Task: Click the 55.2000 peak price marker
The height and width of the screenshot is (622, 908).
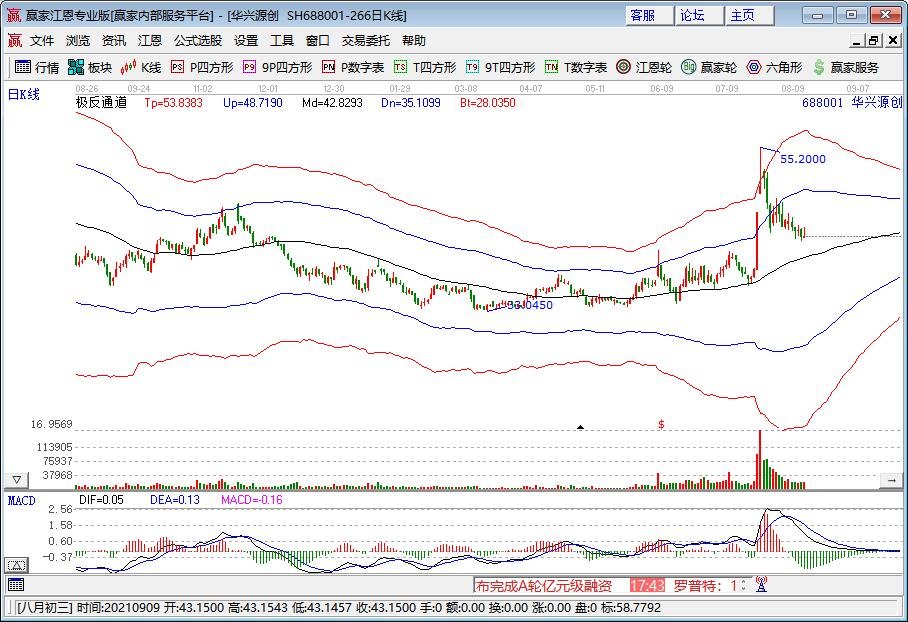Action: click(x=802, y=159)
